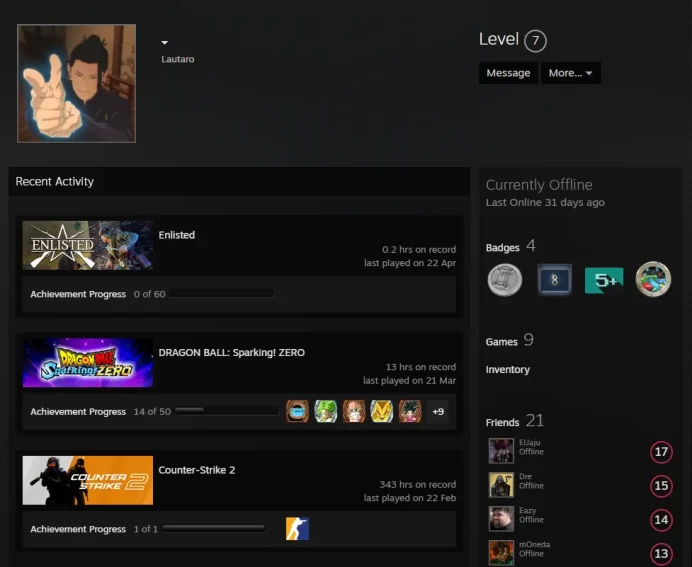Open the Games 9 list
692x567 pixels.
[510, 340]
